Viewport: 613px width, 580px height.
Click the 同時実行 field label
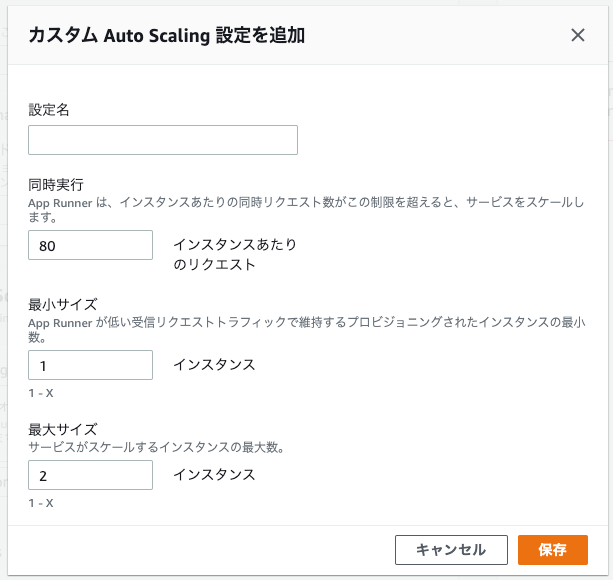pyautogui.click(x=55, y=185)
